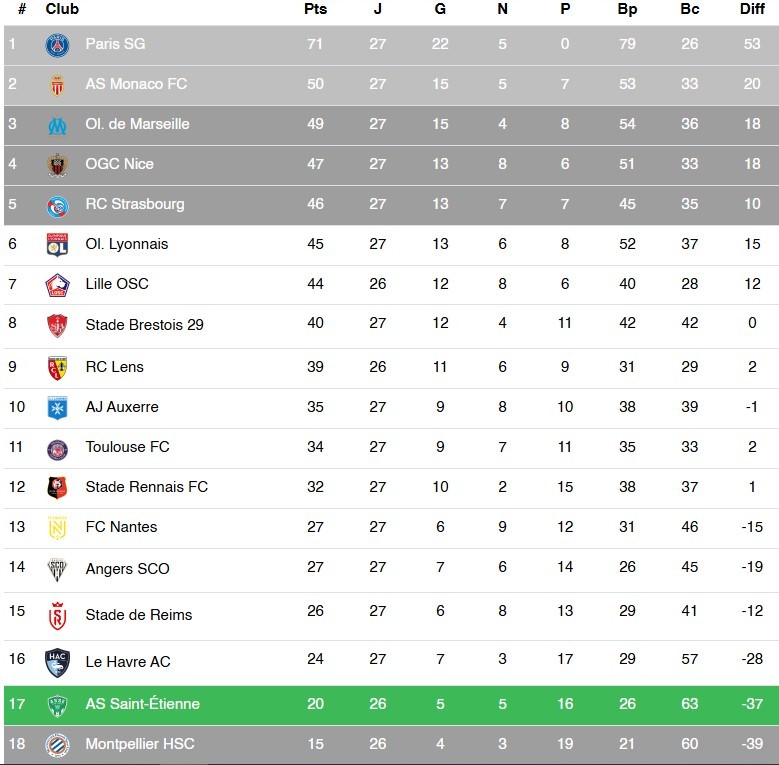Viewport: 779px width, 765px height.
Task: Click the Ol. Lyonnais crest icon
Action: click(57, 245)
